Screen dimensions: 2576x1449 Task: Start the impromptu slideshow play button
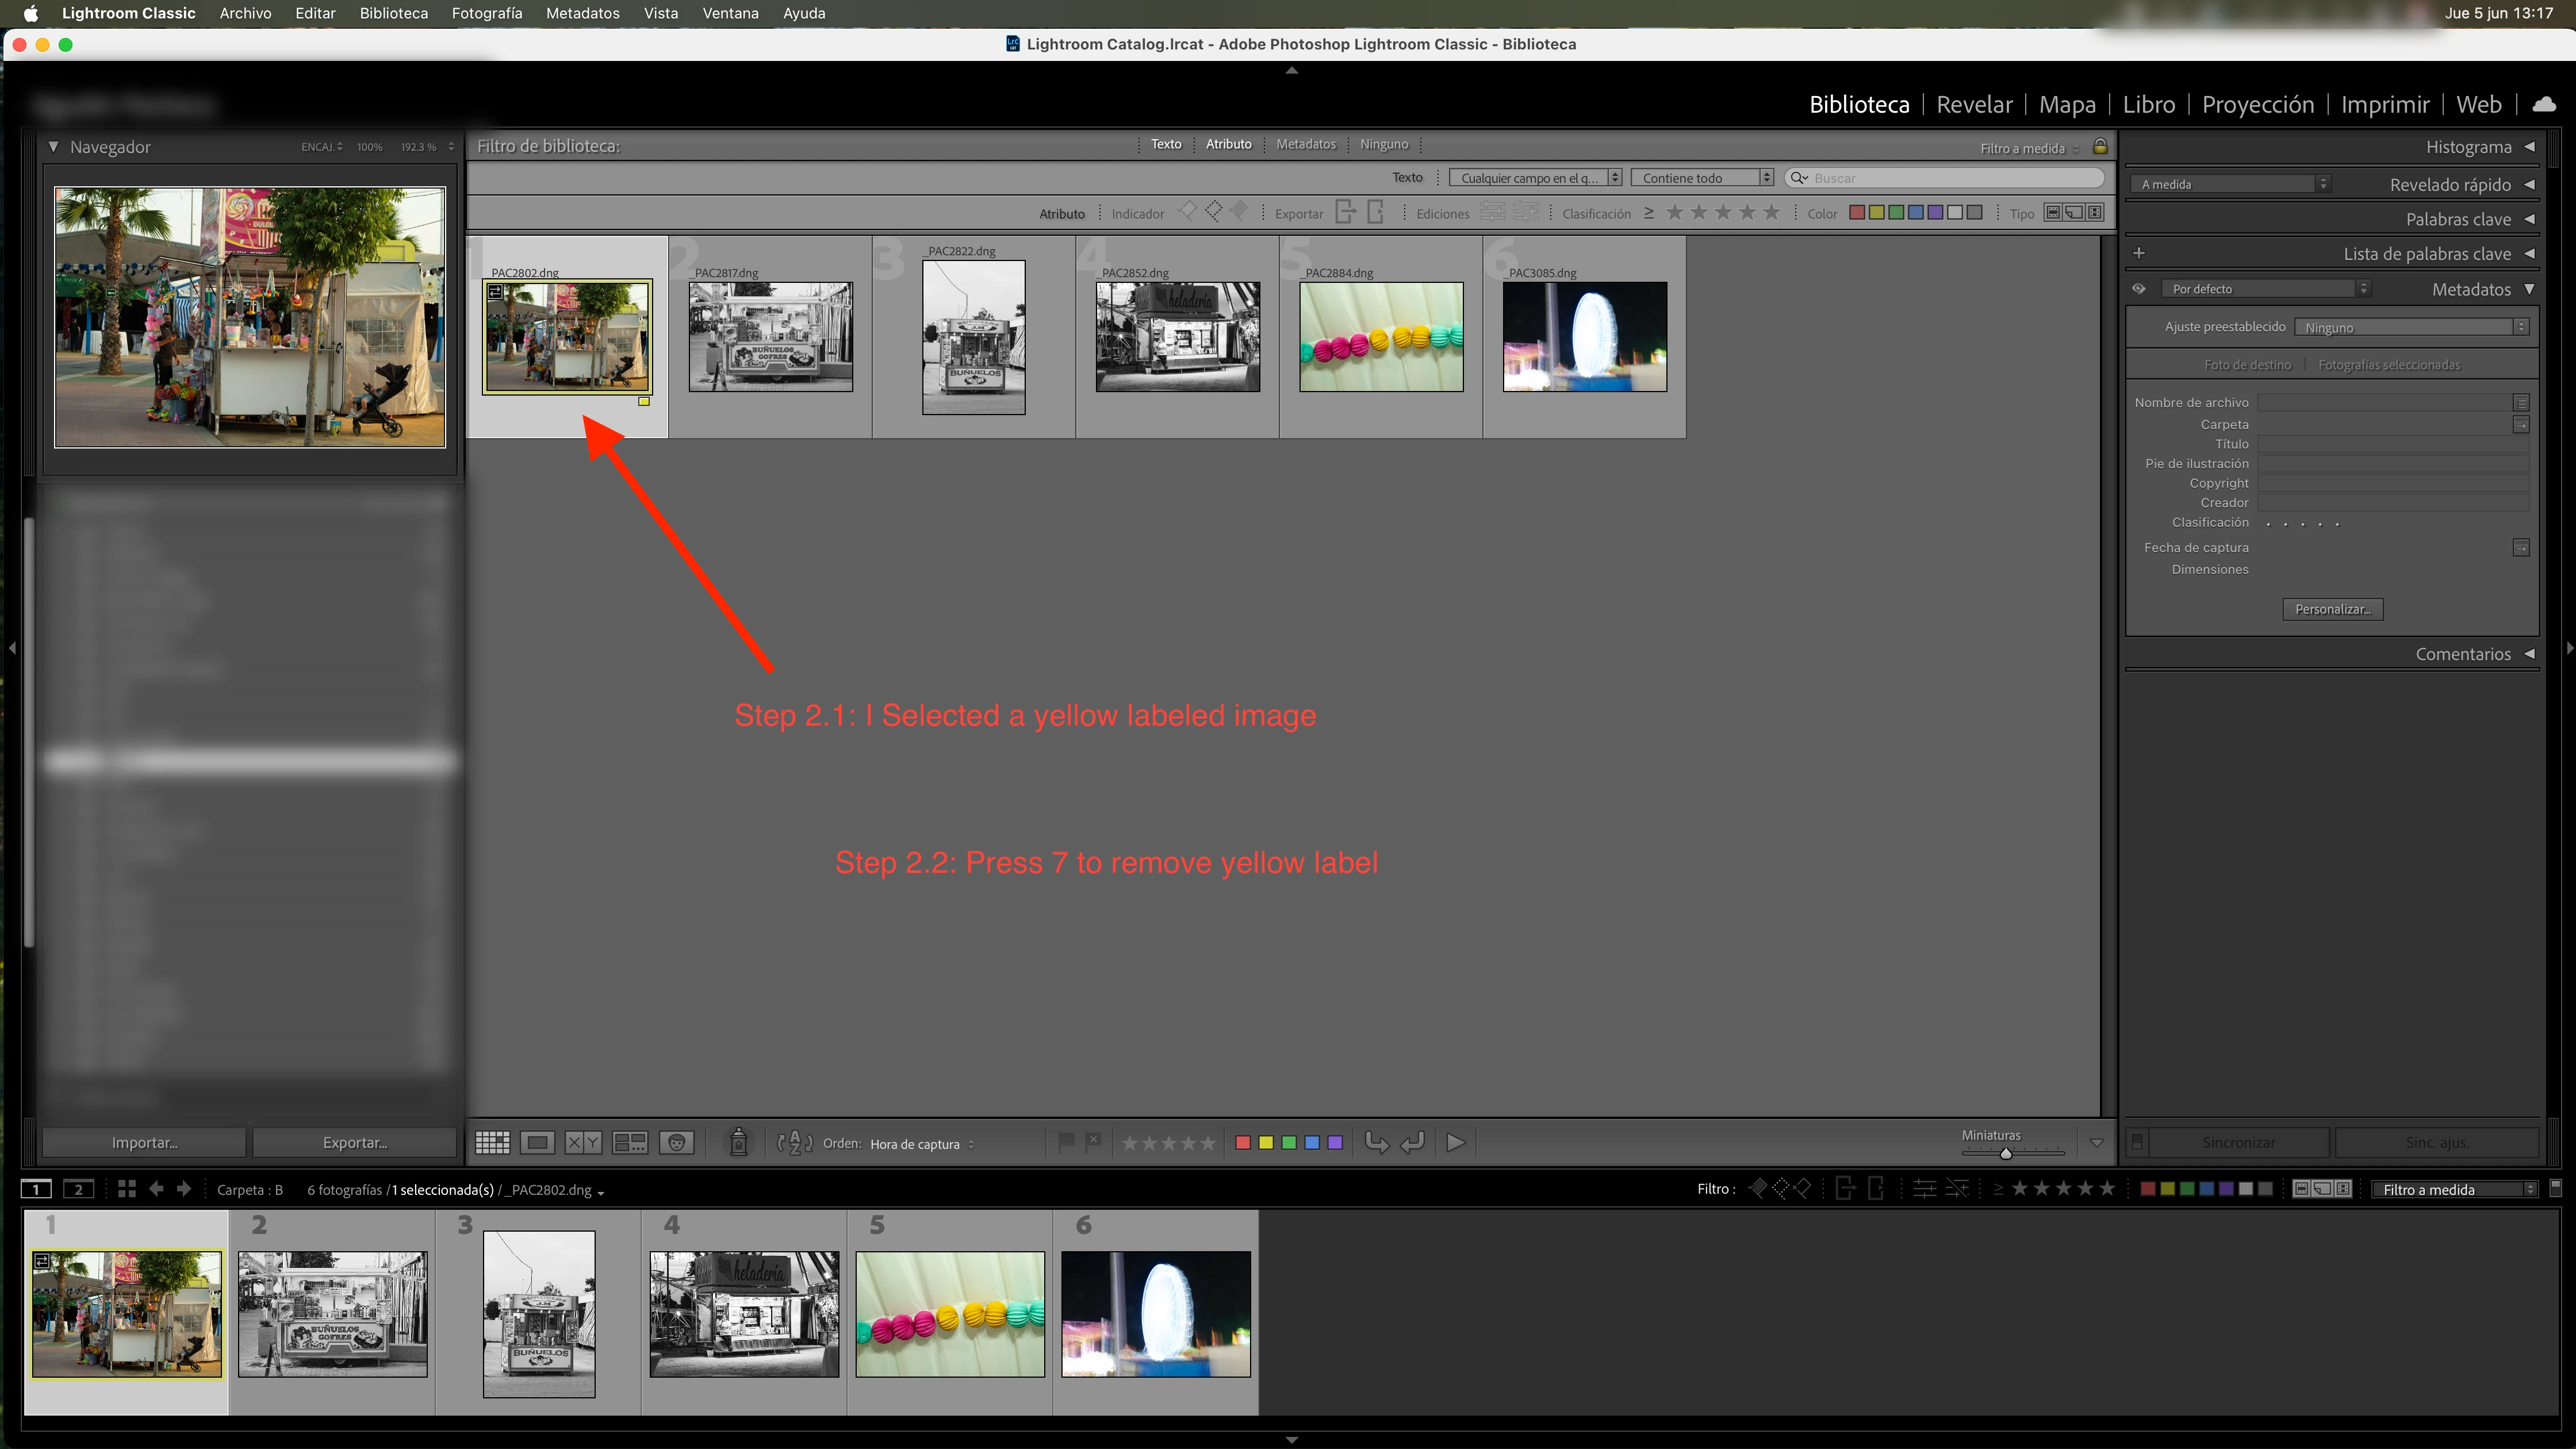tap(1456, 1142)
